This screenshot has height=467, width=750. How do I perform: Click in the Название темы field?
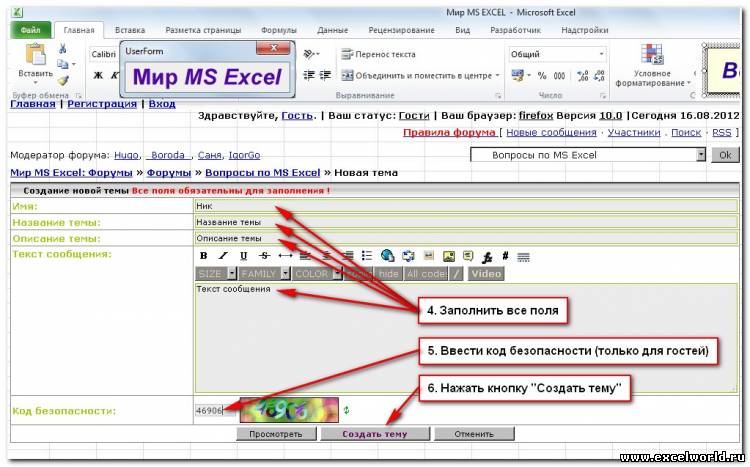(x=466, y=222)
